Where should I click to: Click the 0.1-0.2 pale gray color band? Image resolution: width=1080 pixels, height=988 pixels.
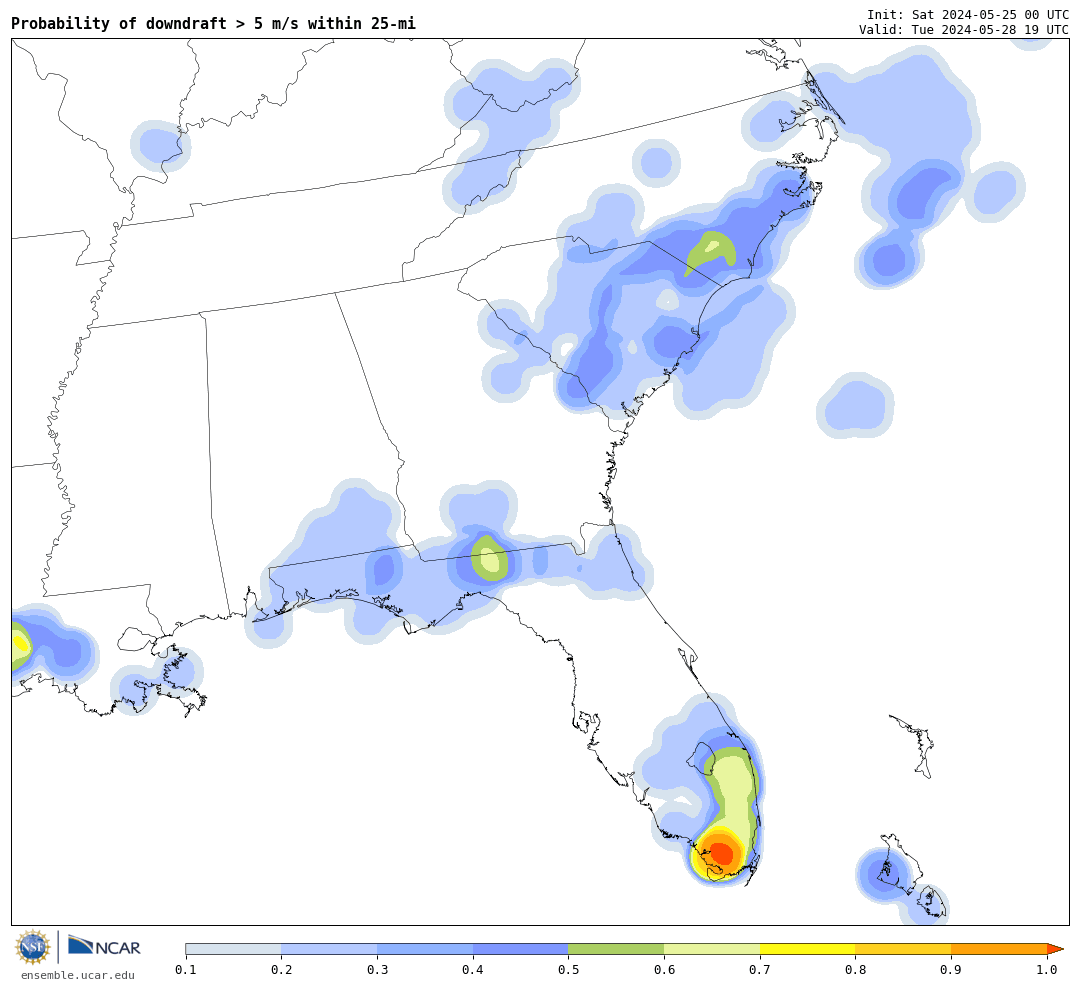(x=233, y=949)
